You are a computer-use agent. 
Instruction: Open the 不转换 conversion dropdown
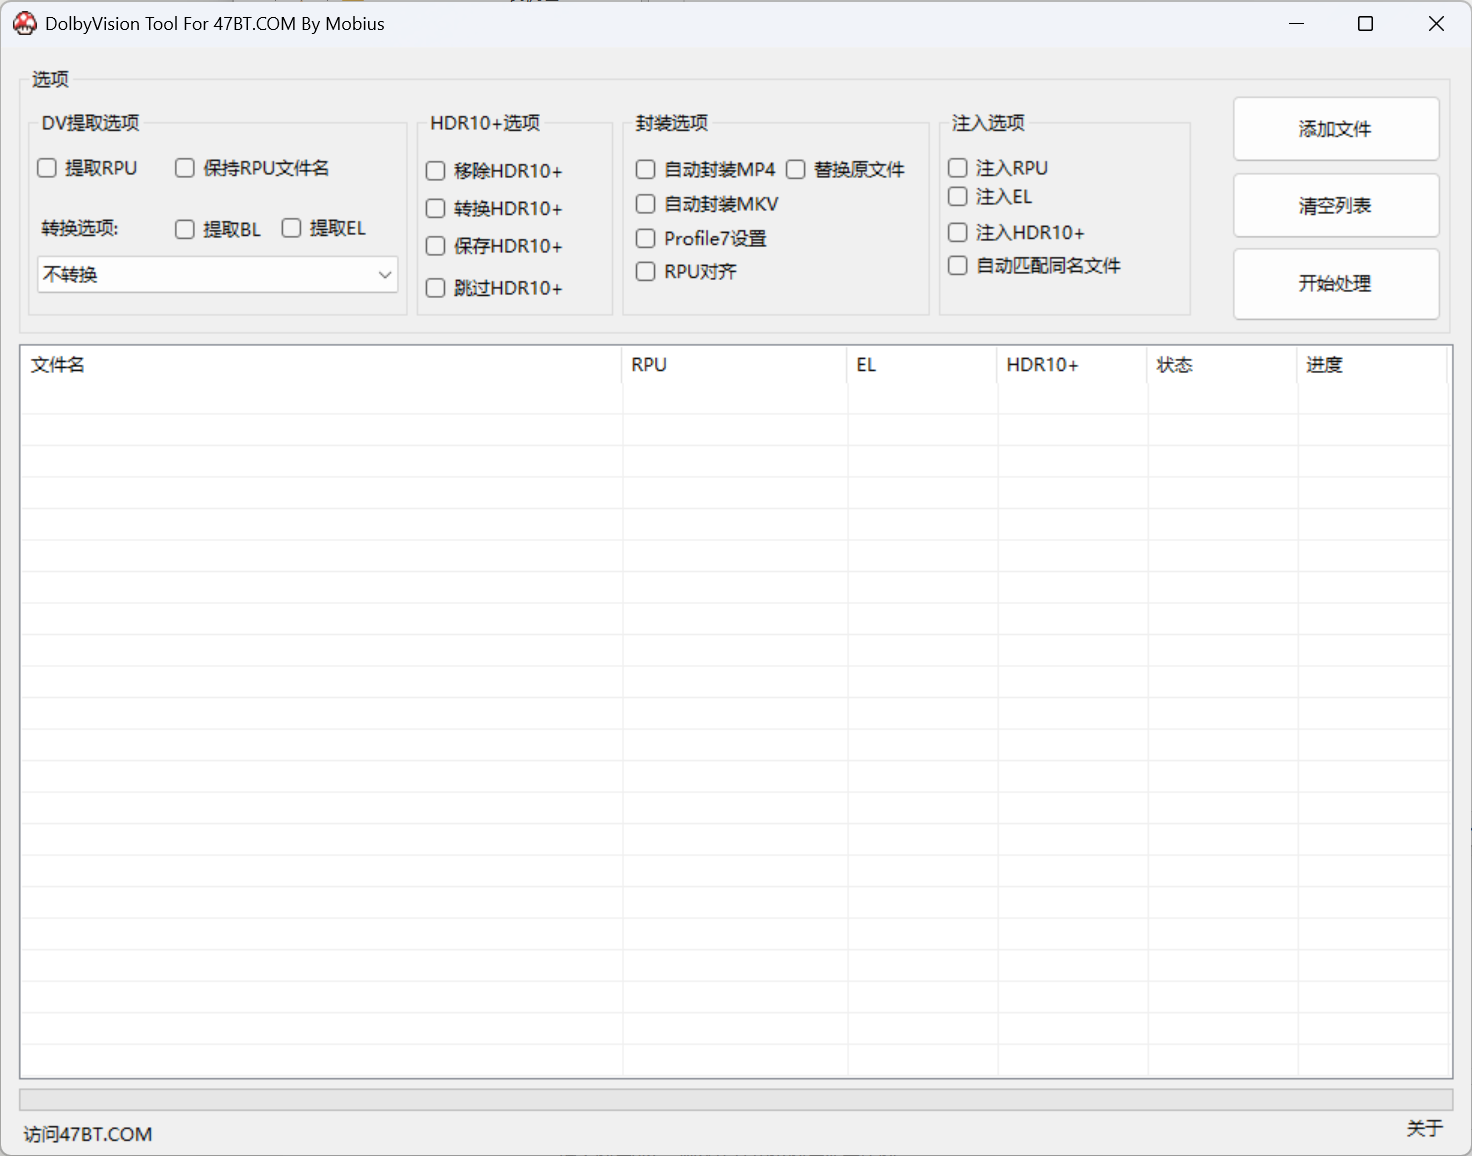coord(218,274)
